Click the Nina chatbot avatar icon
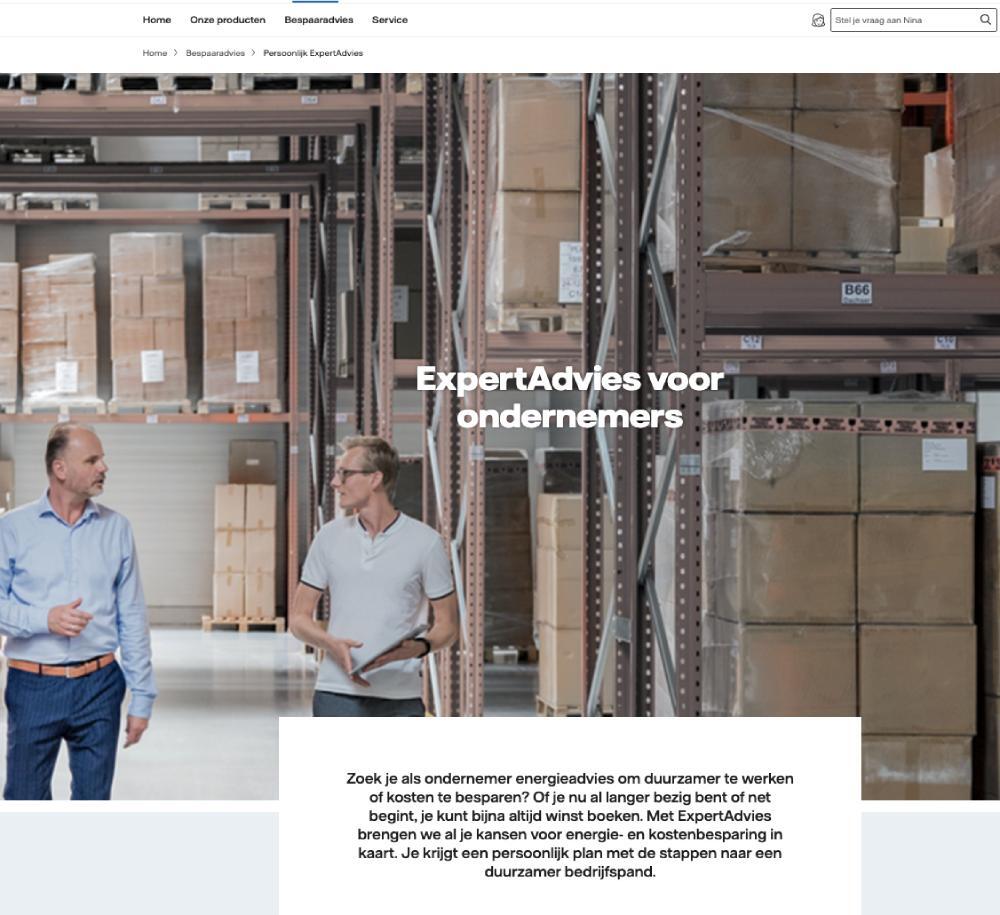The image size is (1000, 915). coord(819,19)
